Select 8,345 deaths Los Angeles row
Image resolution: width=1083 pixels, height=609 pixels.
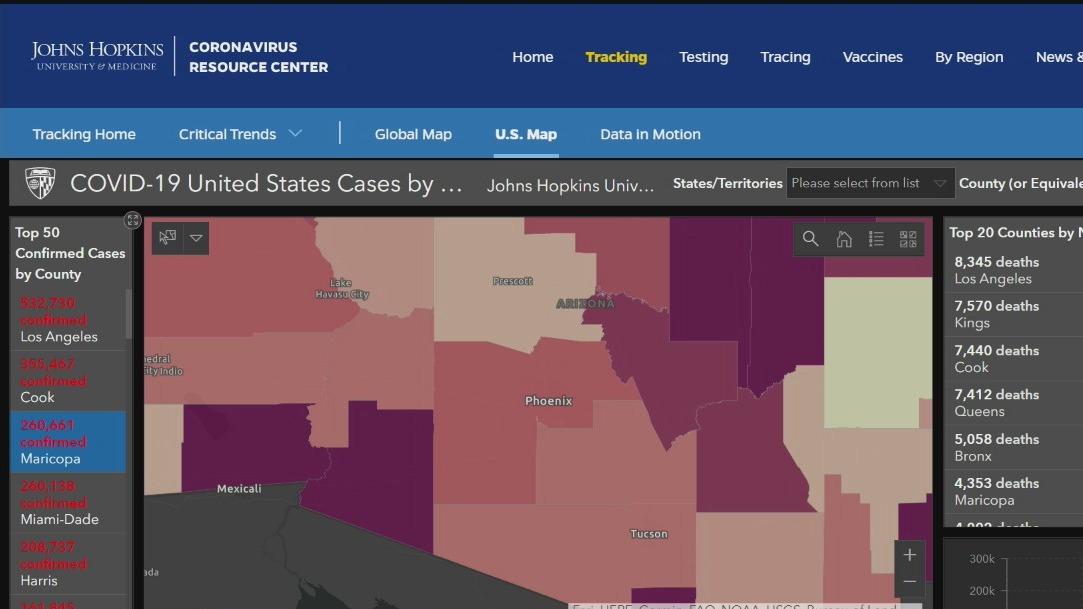click(1013, 270)
